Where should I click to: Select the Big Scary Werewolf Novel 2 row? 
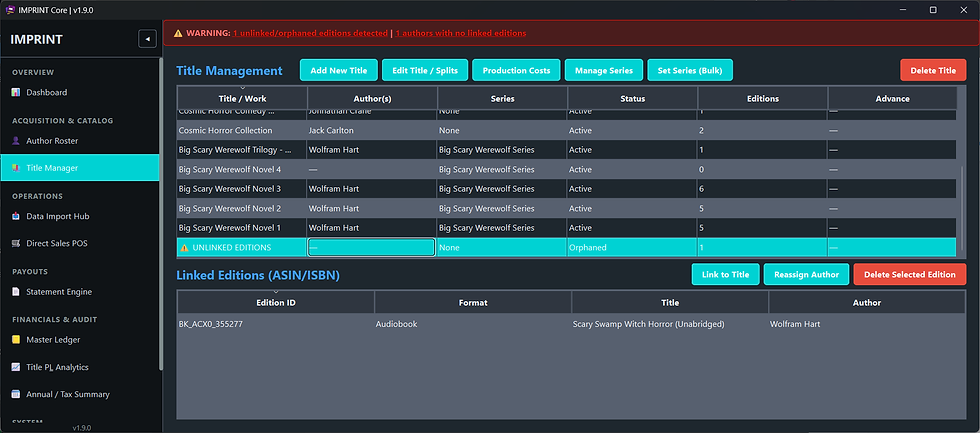566,209
